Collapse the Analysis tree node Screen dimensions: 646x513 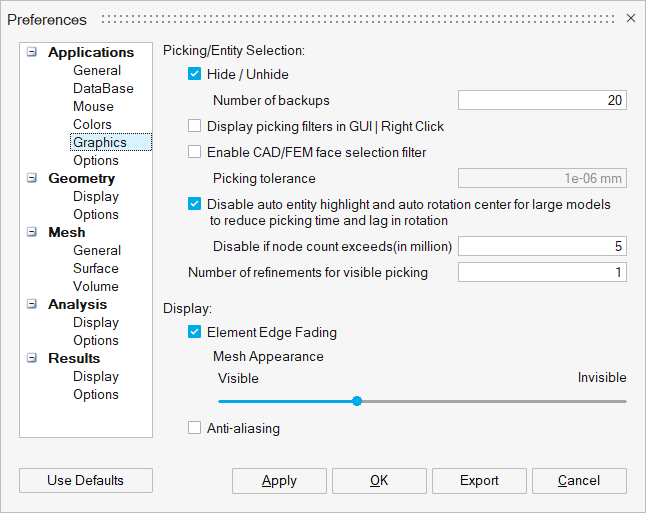(32, 304)
